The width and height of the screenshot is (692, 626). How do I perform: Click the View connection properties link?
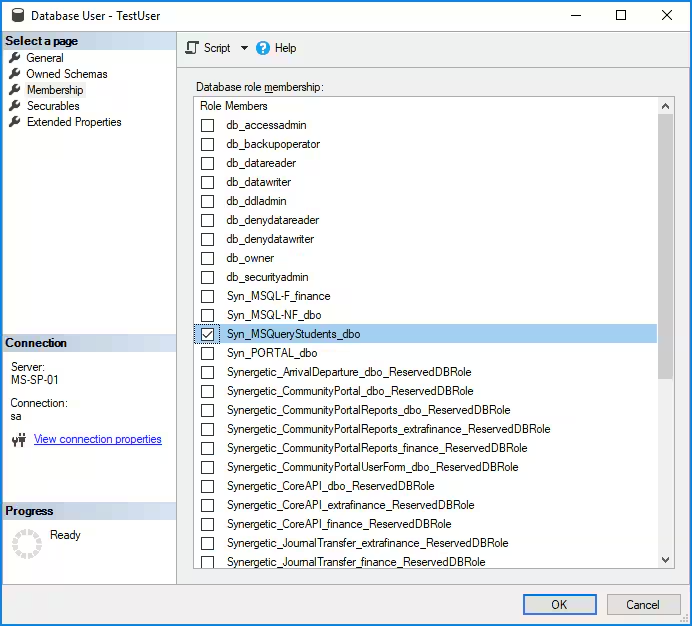(98, 439)
